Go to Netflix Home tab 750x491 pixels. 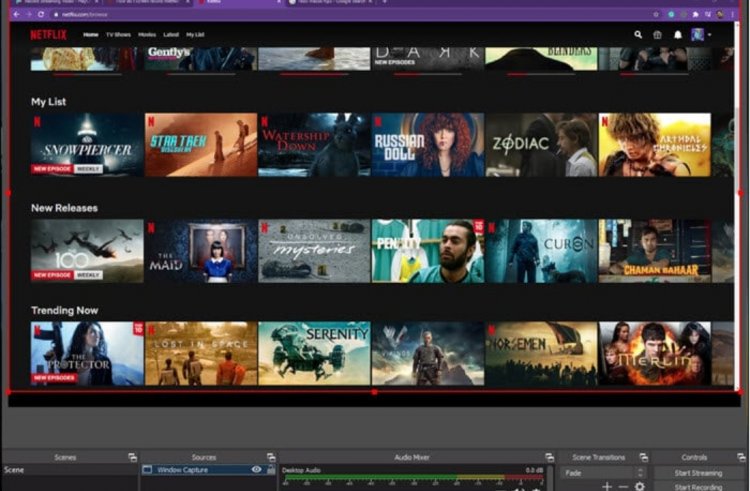coord(90,34)
